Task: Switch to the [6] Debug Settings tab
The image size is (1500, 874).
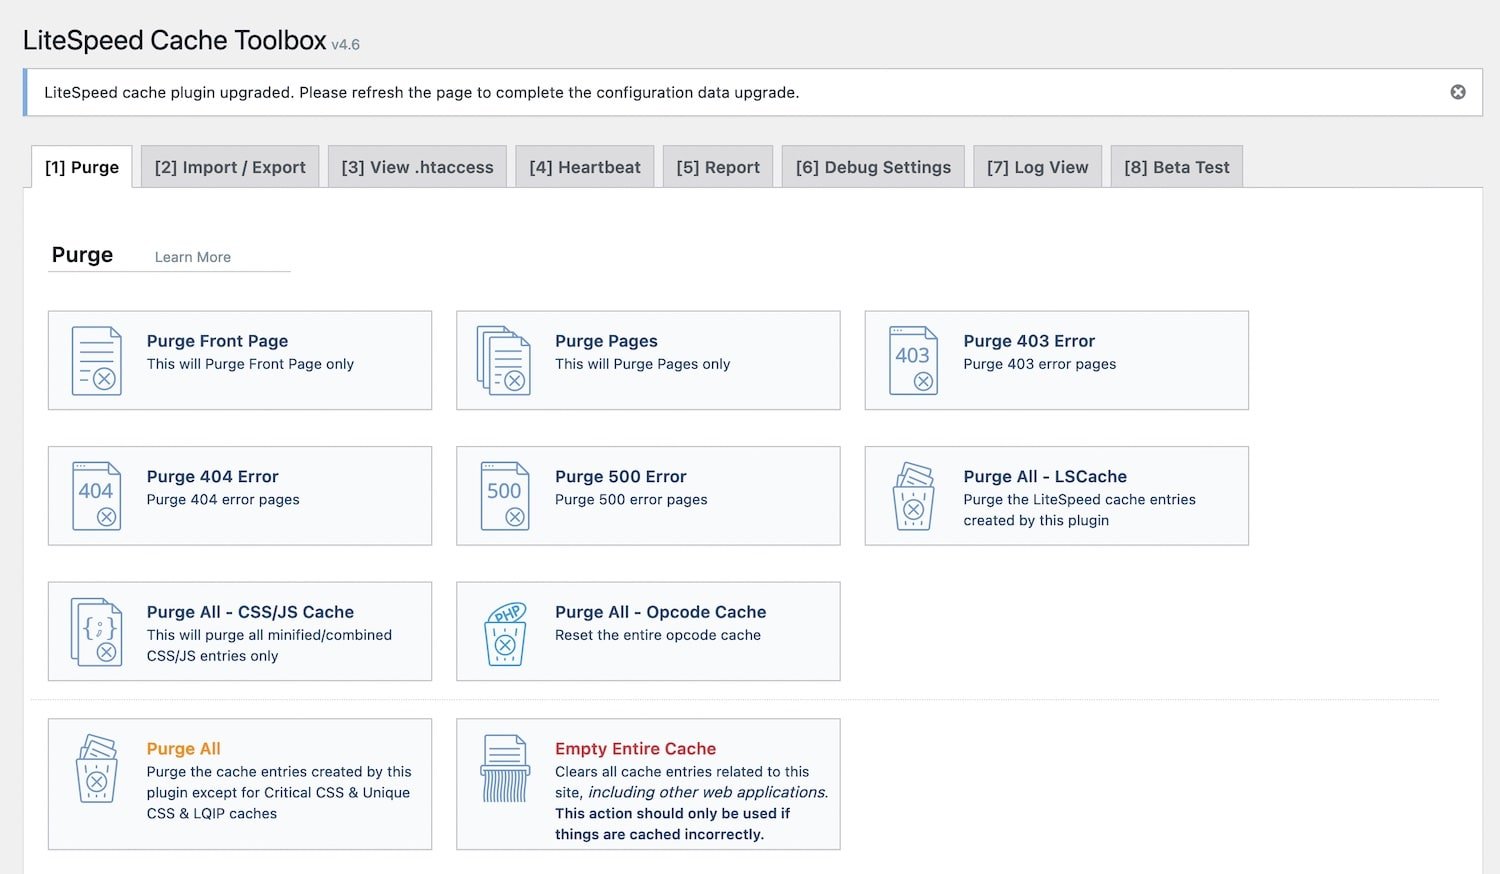Action: [873, 167]
